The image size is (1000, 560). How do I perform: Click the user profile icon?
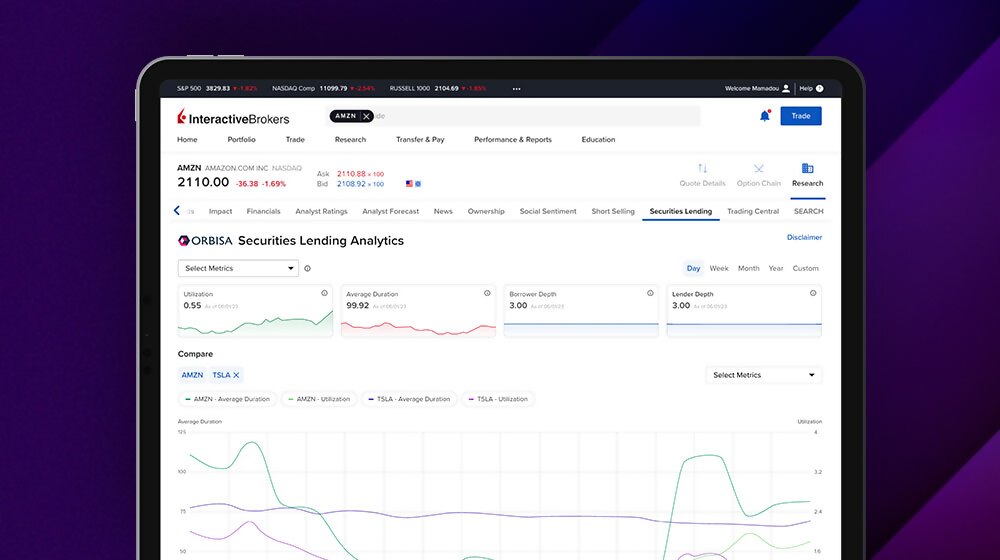[786, 88]
